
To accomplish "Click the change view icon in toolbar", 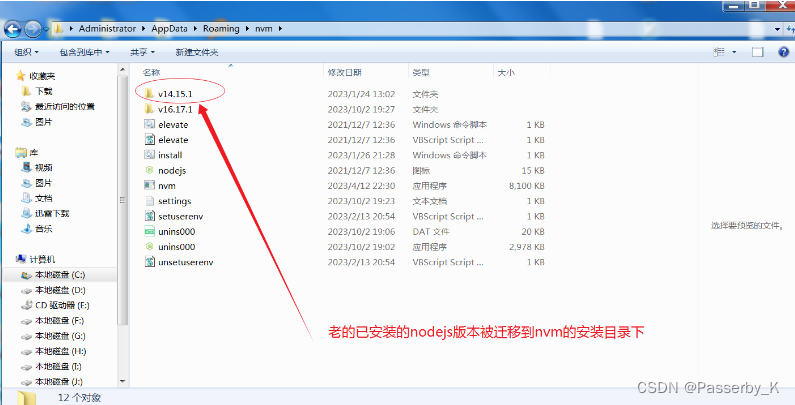I will pyautogui.click(x=719, y=52).
